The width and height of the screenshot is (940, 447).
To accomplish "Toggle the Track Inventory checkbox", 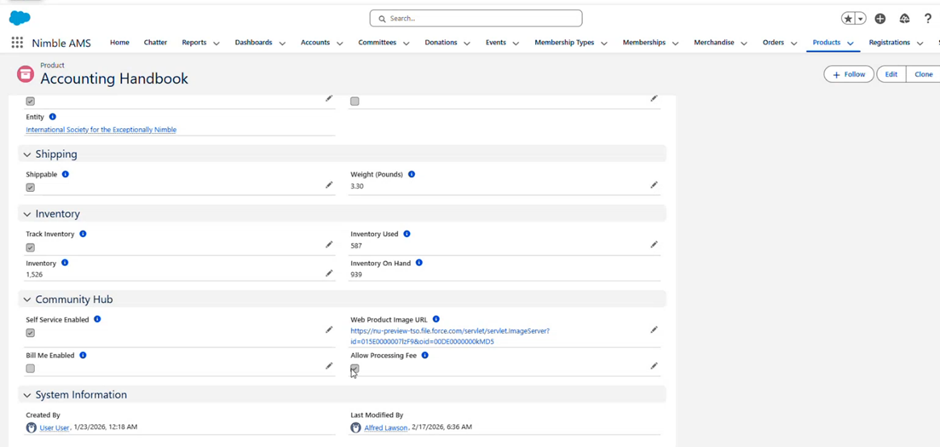I will point(31,247).
